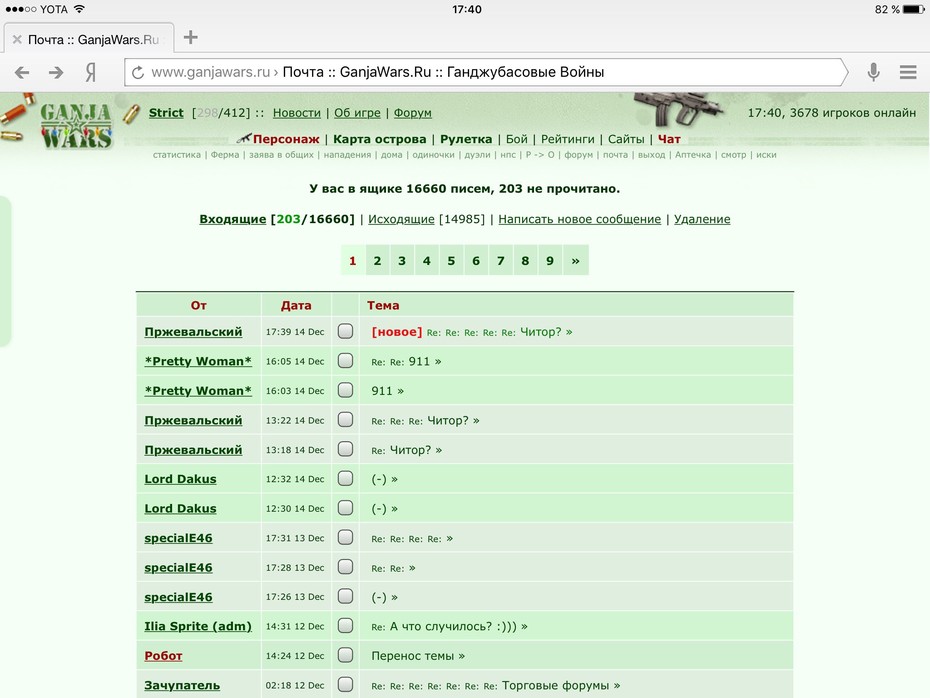Open the 'Re: Re: 911' message
930x698 pixels.
tap(406, 361)
